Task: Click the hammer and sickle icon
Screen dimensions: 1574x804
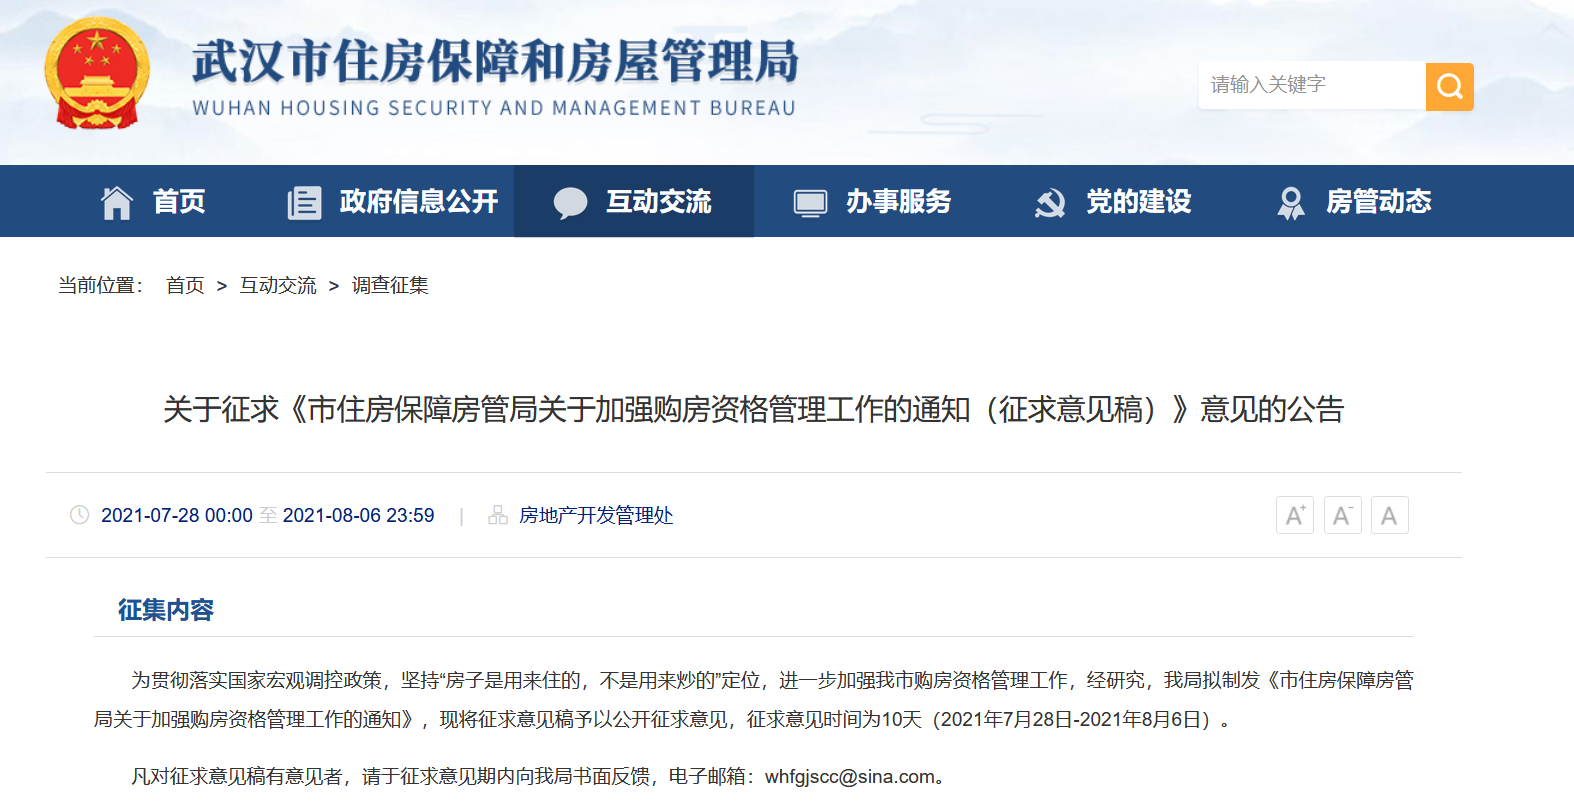Action: [x=1050, y=202]
